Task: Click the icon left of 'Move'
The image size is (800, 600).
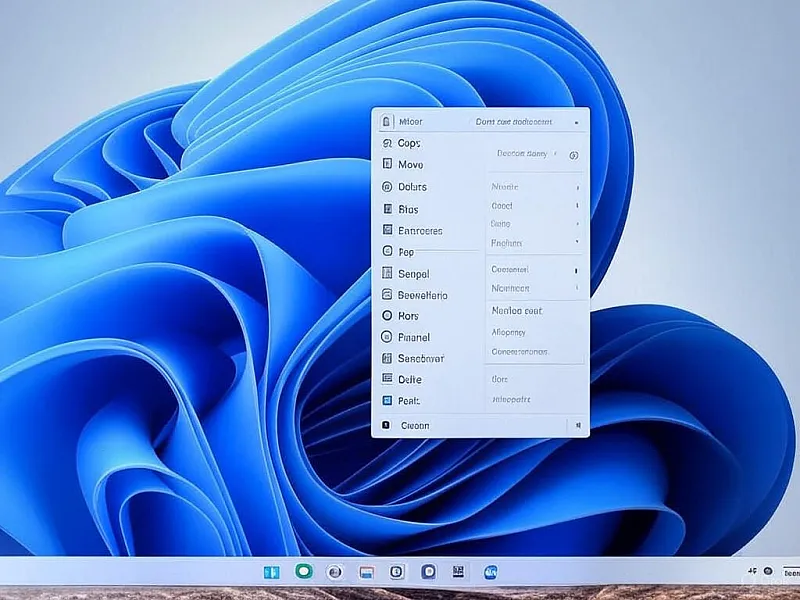Action: point(387,164)
